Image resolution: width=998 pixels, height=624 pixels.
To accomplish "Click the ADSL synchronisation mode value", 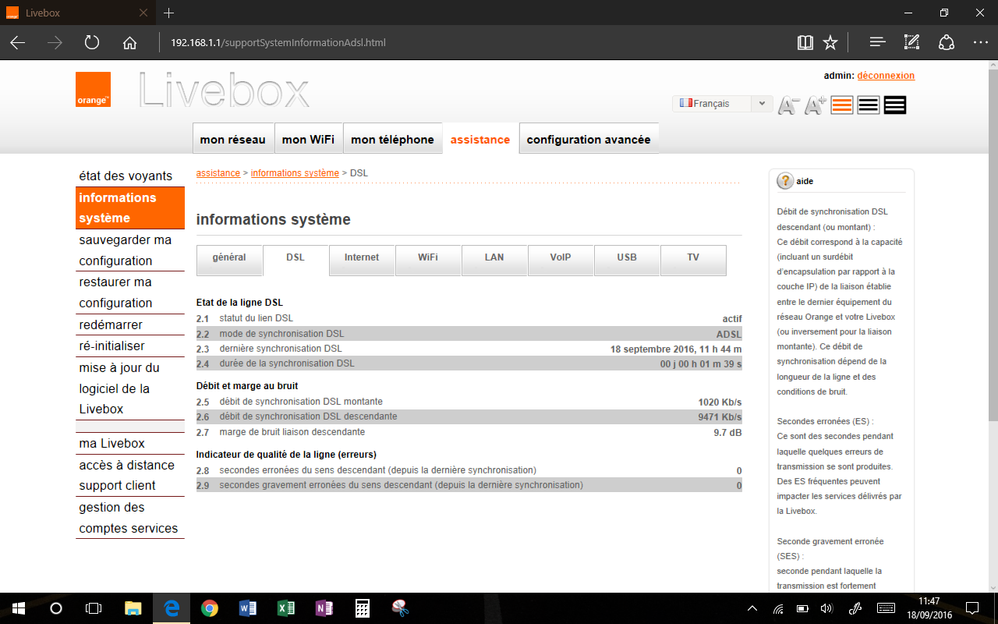I will [729, 334].
